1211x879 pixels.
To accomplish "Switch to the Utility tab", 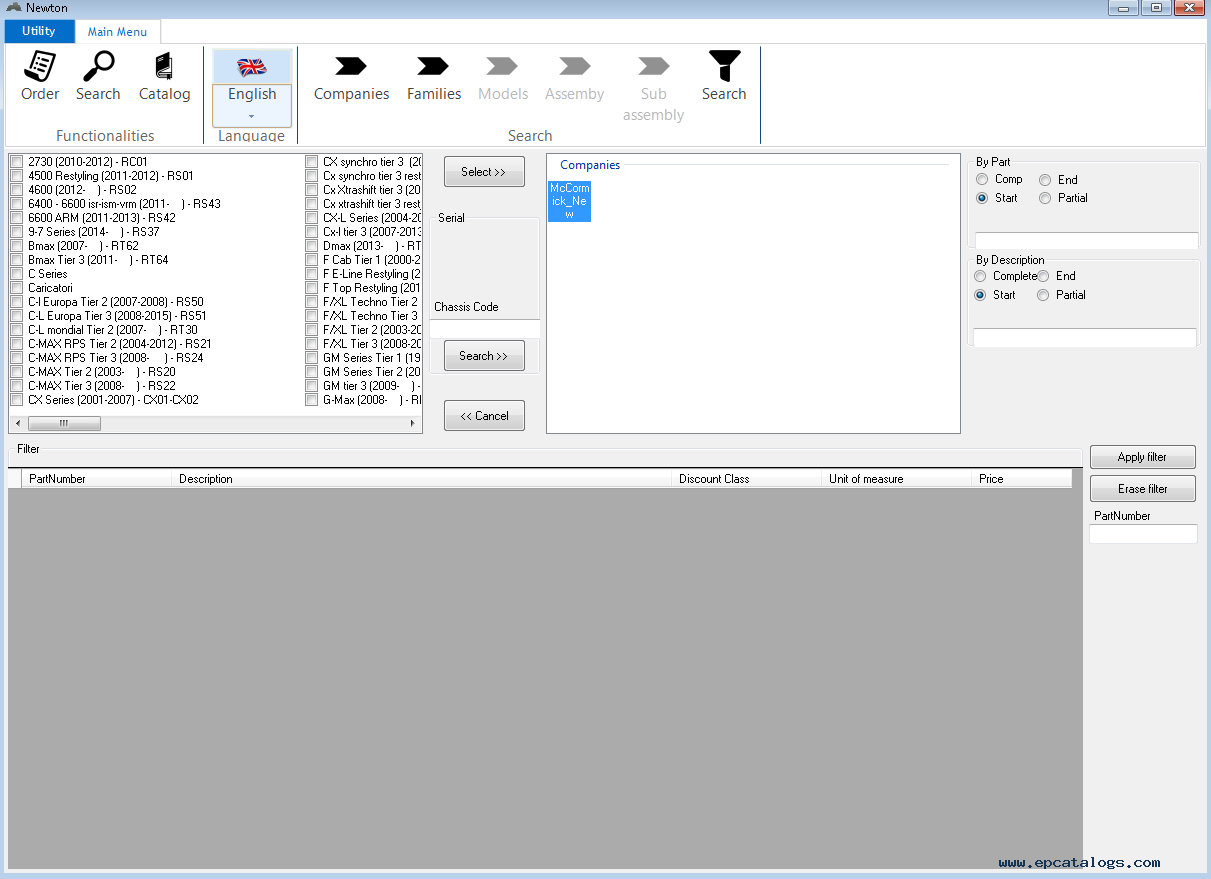I will (x=39, y=31).
